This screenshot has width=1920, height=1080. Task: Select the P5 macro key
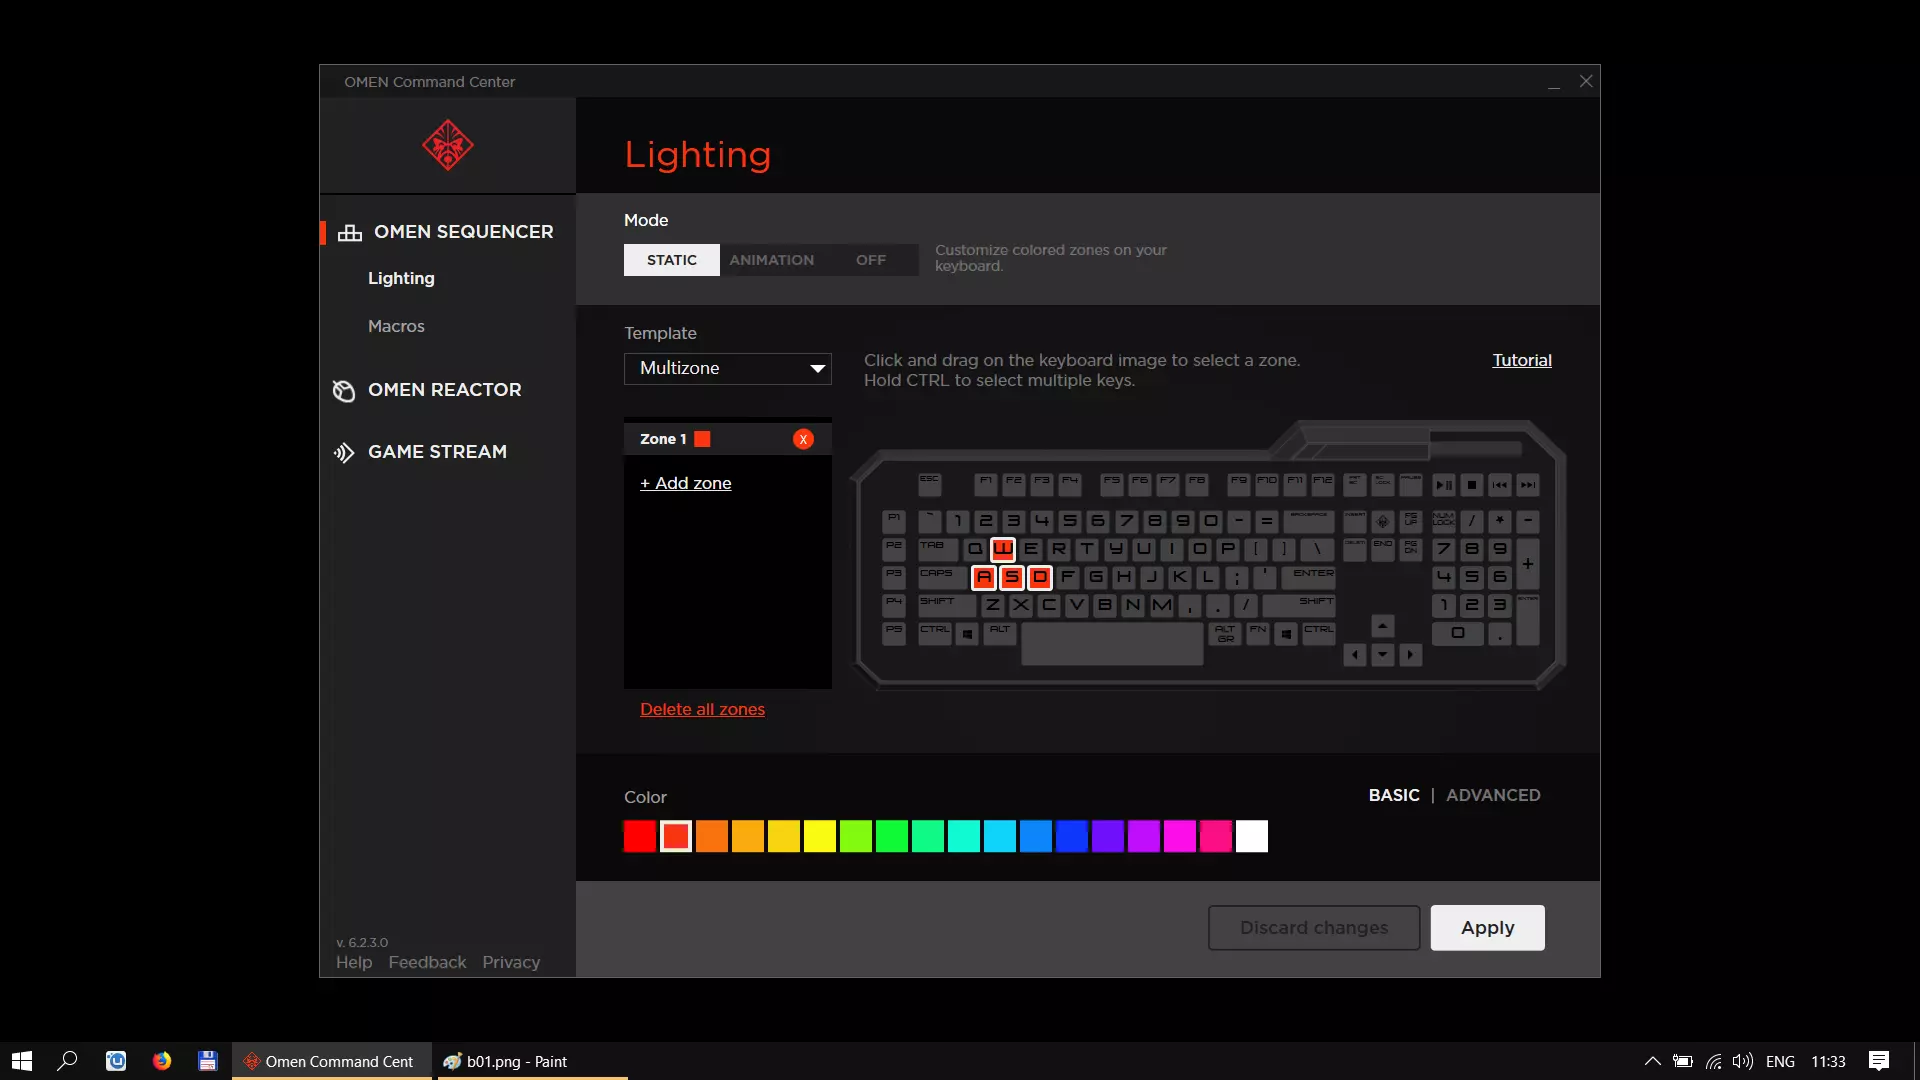pyautogui.click(x=894, y=634)
